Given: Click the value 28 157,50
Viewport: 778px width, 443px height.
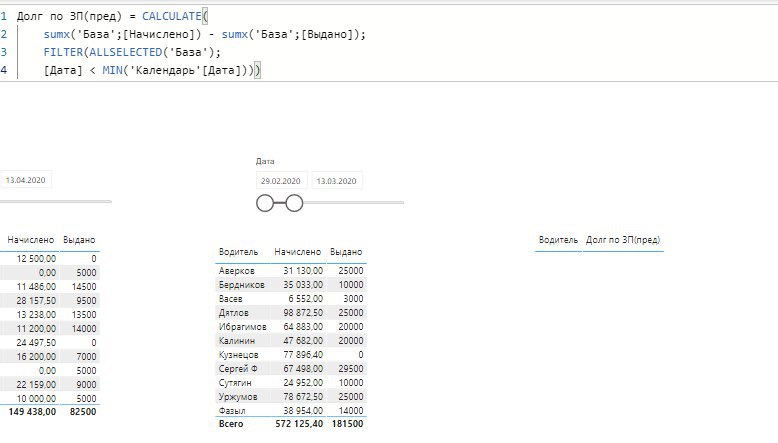Looking at the screenshot, I should point(36,301).
